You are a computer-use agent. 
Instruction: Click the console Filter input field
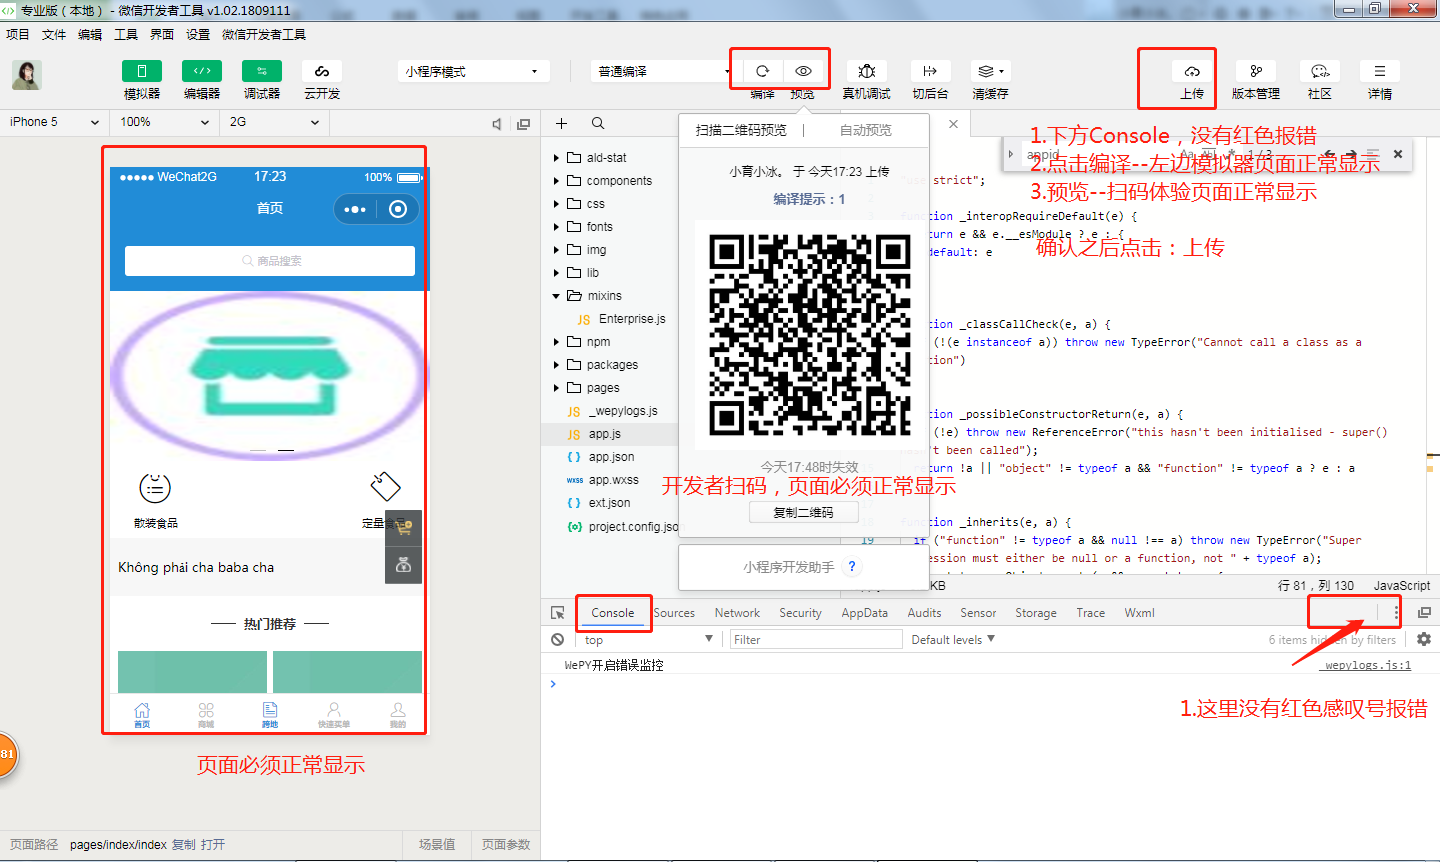click(x=815, y=640)
